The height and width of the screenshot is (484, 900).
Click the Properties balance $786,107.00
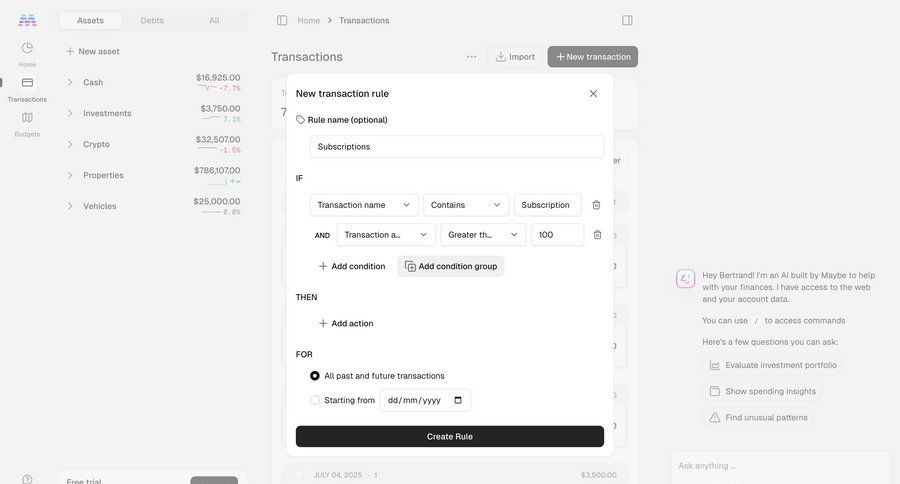pyautogui.click(x=217, y=171)
